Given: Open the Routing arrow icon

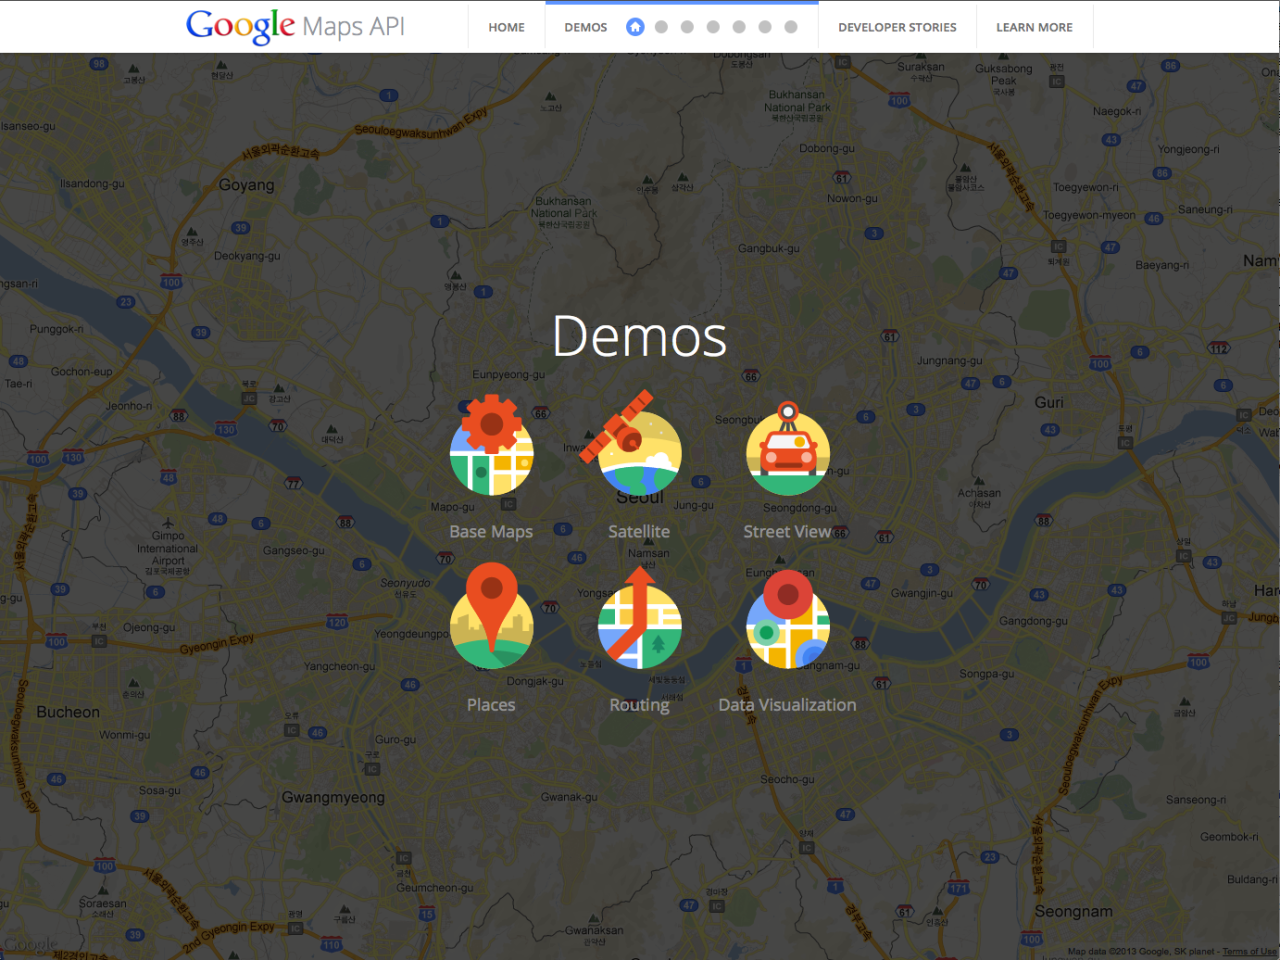Looking at the screenshot, I should [640, 618].
